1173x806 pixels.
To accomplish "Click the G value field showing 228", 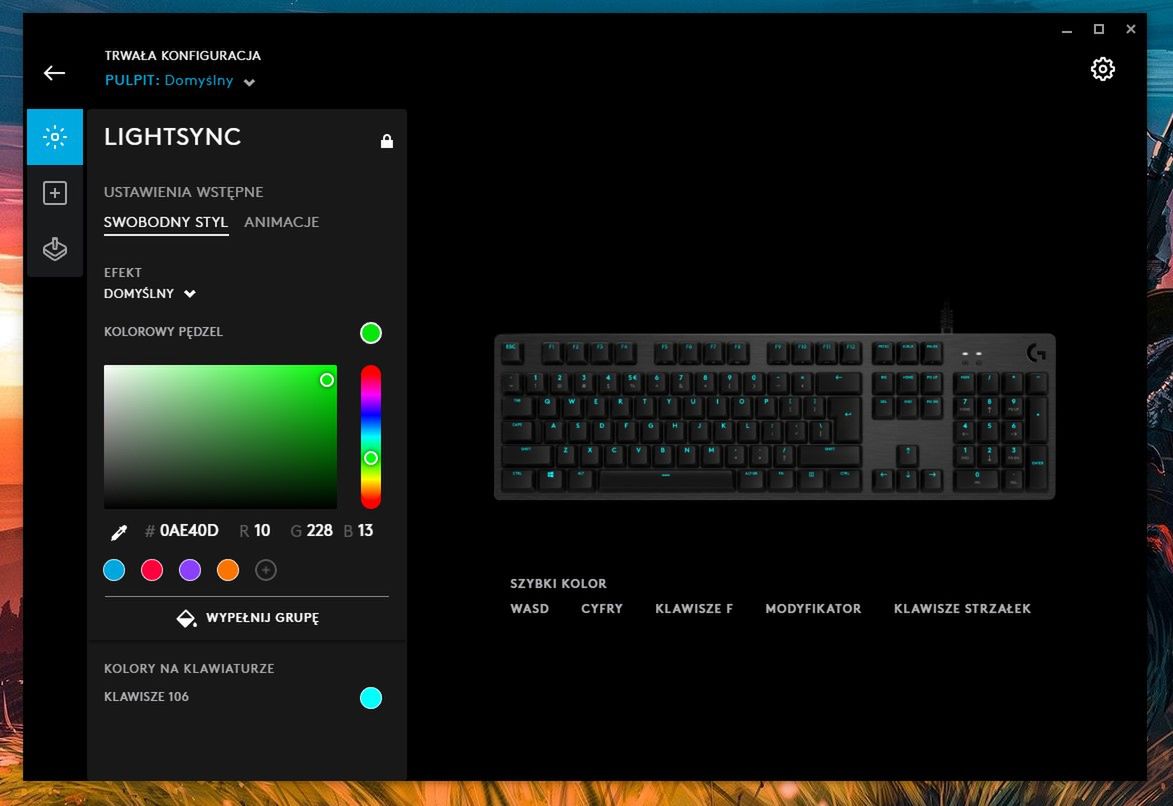I will click(x=319, y=531).
